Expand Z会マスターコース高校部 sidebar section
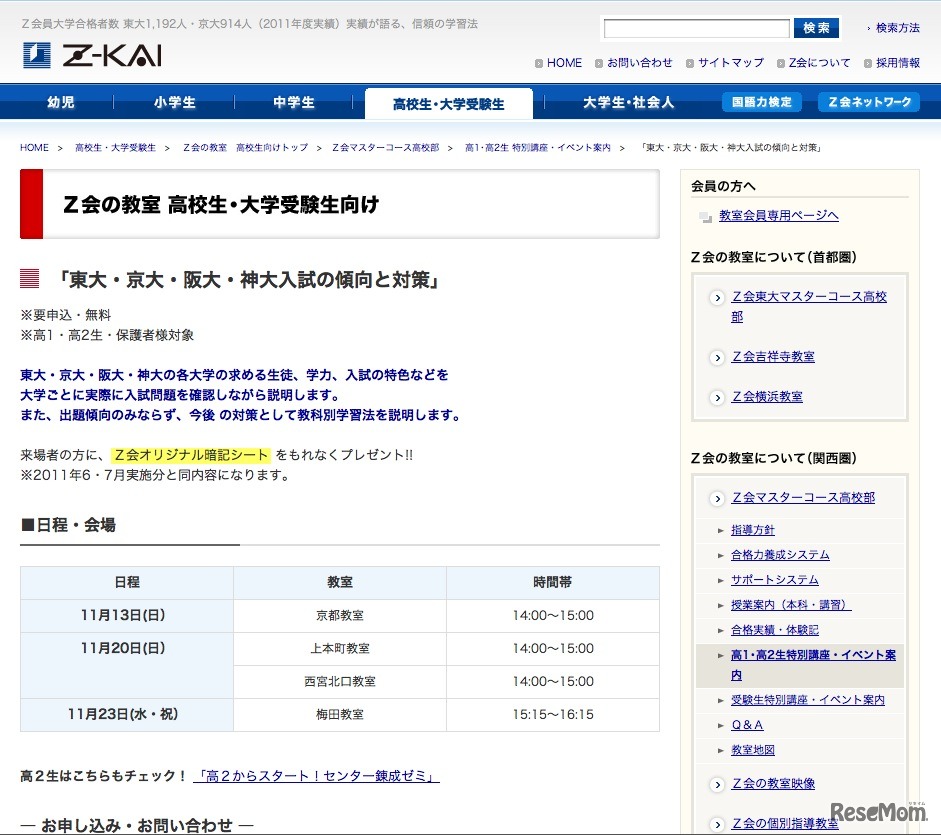Screen dimensions: 941x835 coord(802,497)
